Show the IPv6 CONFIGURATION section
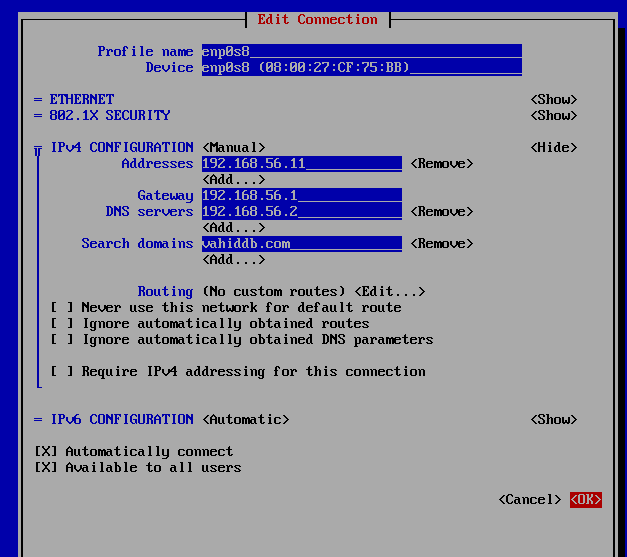 click(553, 420)
